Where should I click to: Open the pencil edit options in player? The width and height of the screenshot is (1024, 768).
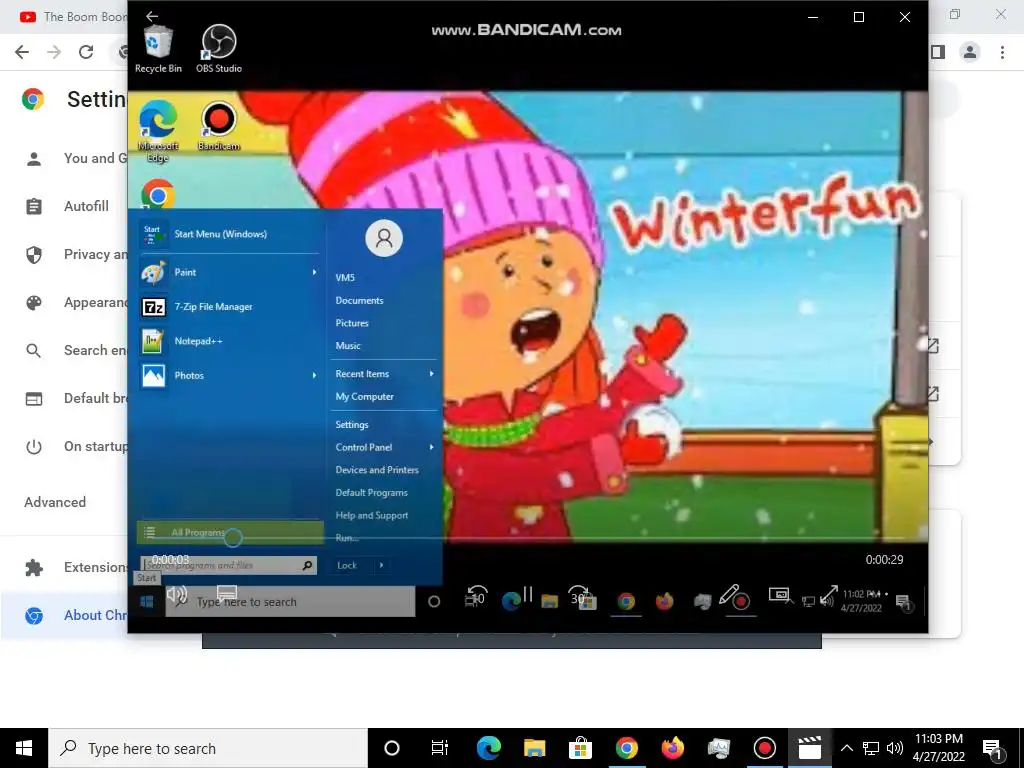[728, 594]
